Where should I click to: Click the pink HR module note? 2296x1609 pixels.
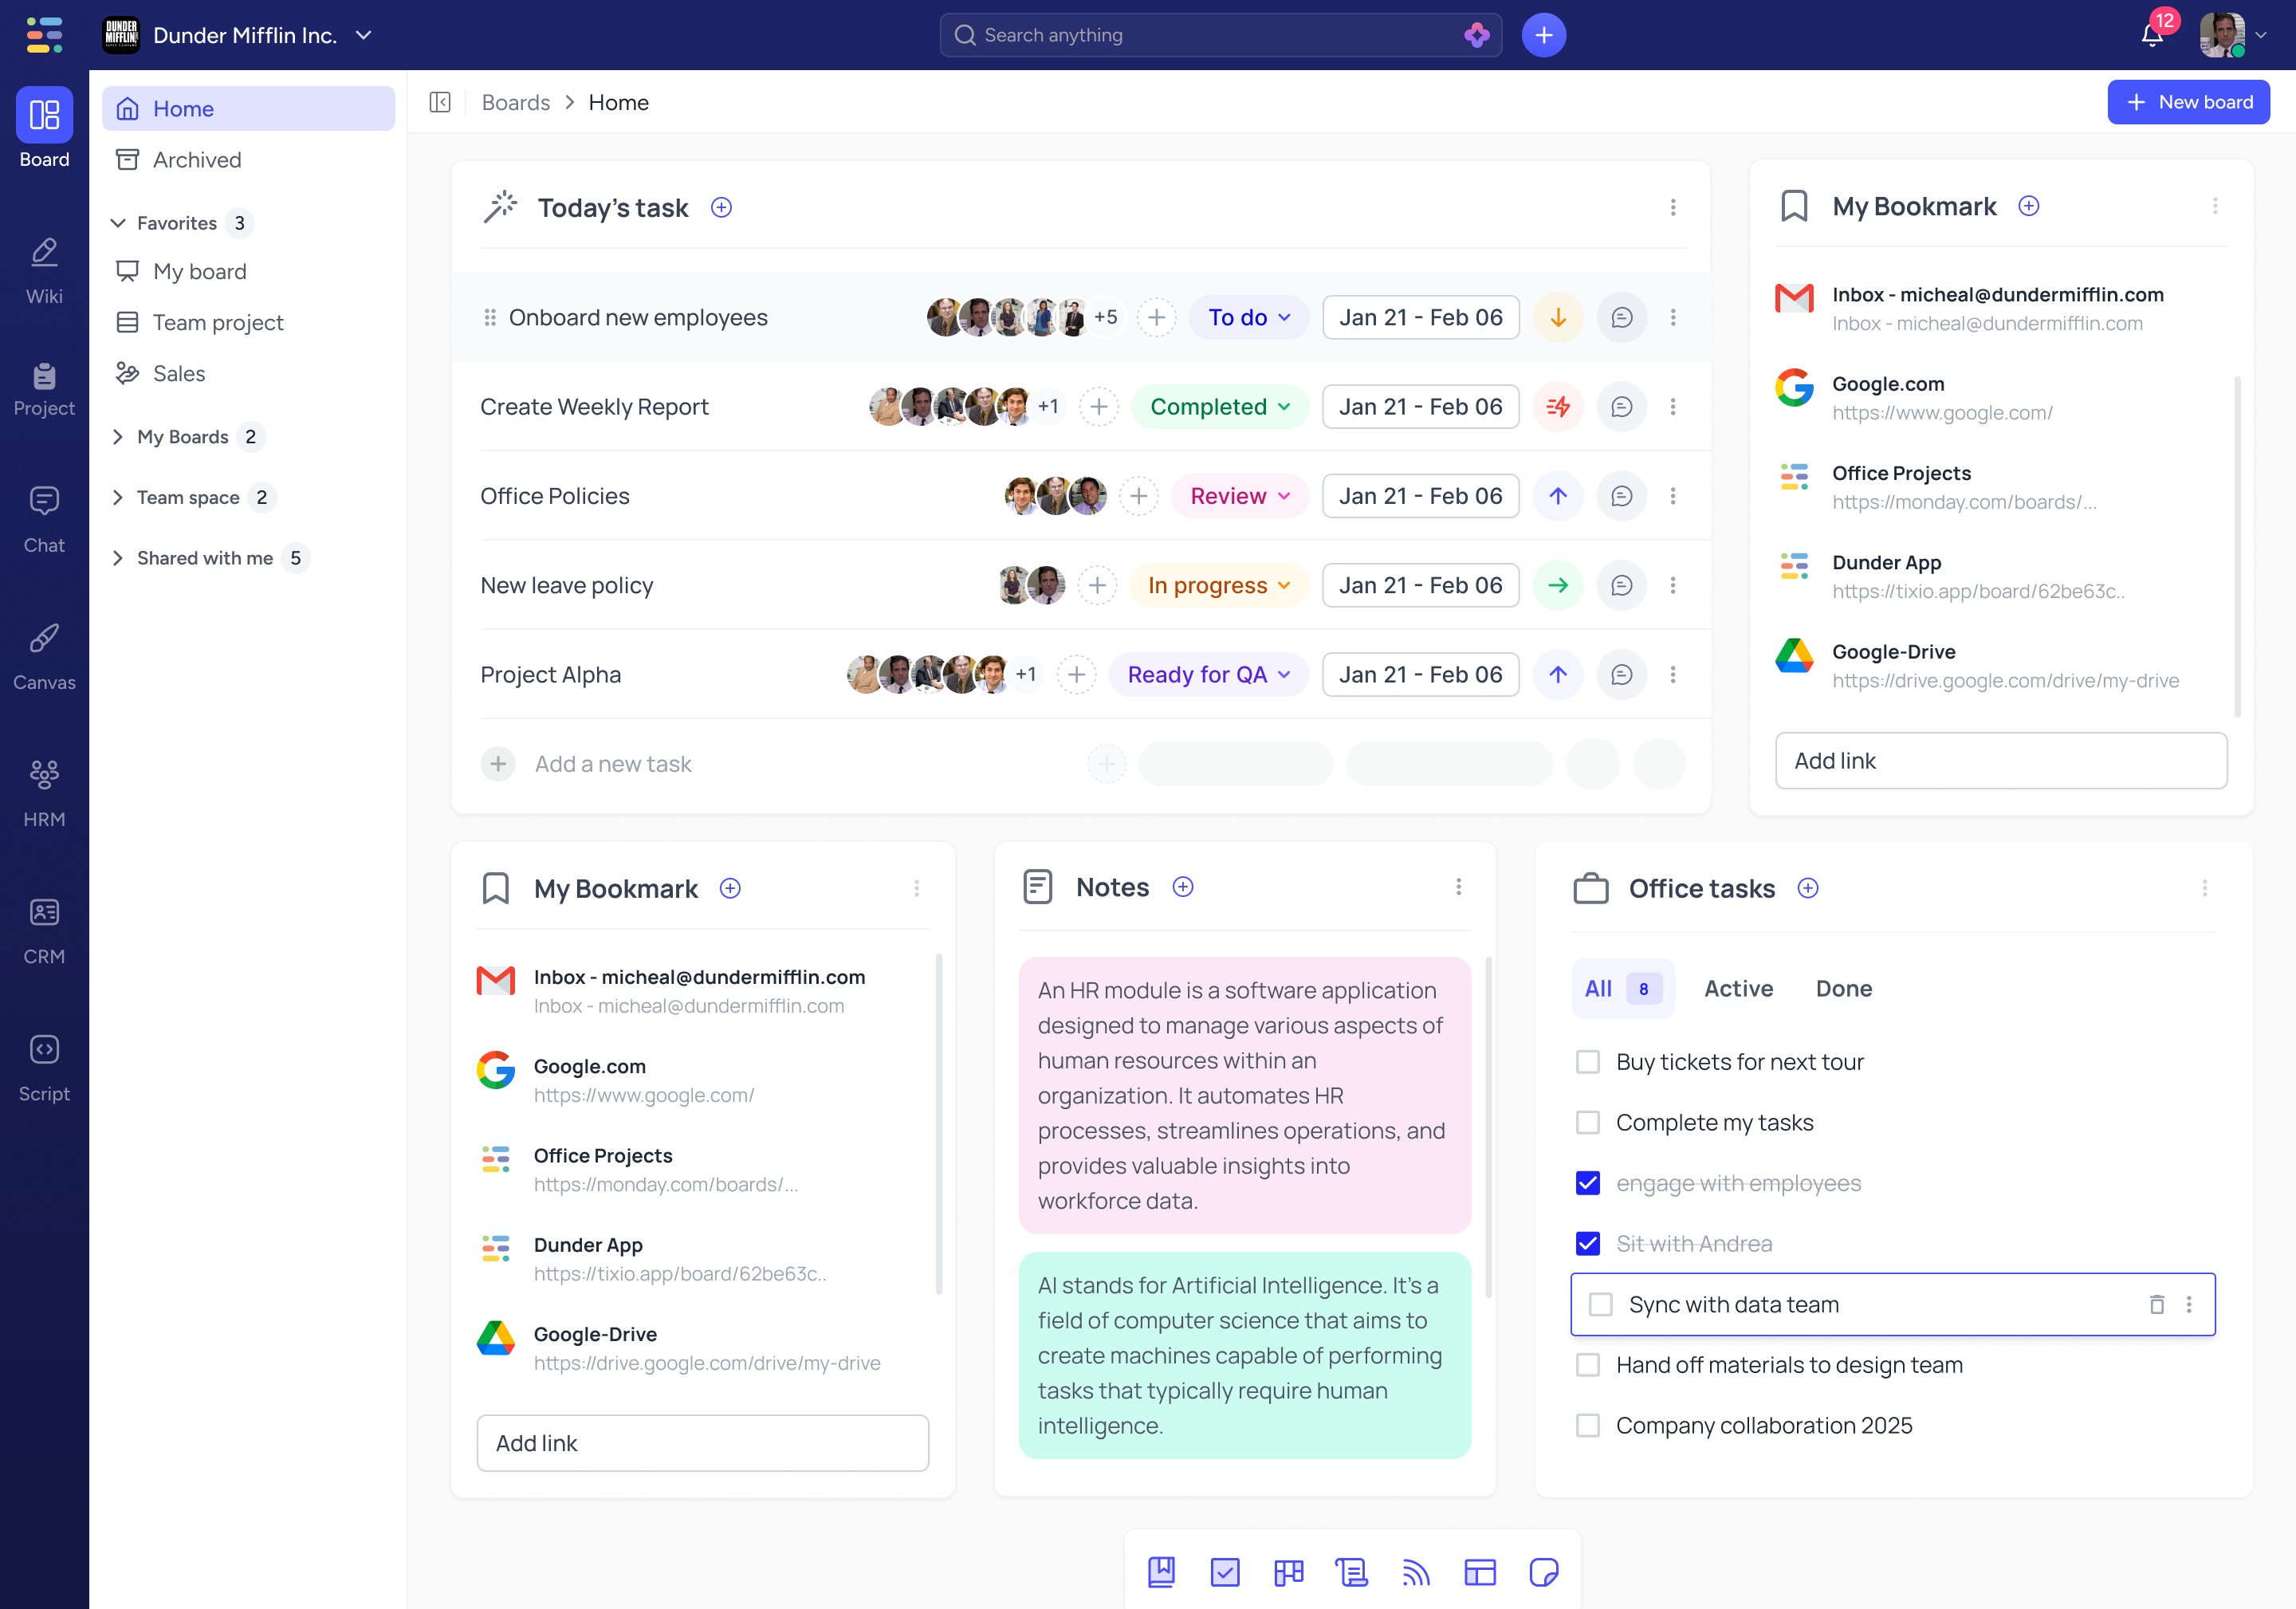1244,1095
